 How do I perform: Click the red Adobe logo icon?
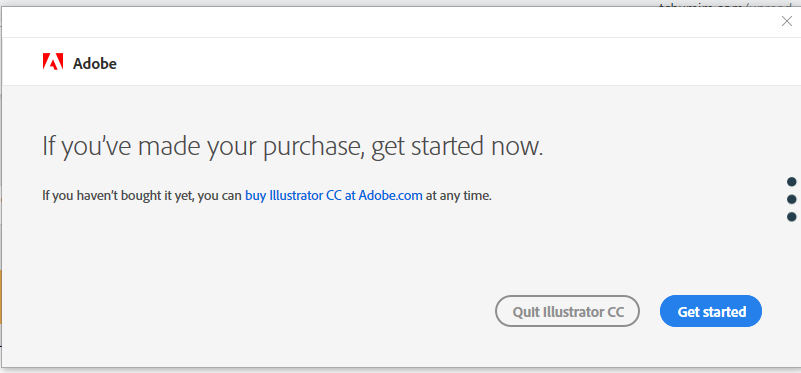click(x=53, y=61)
